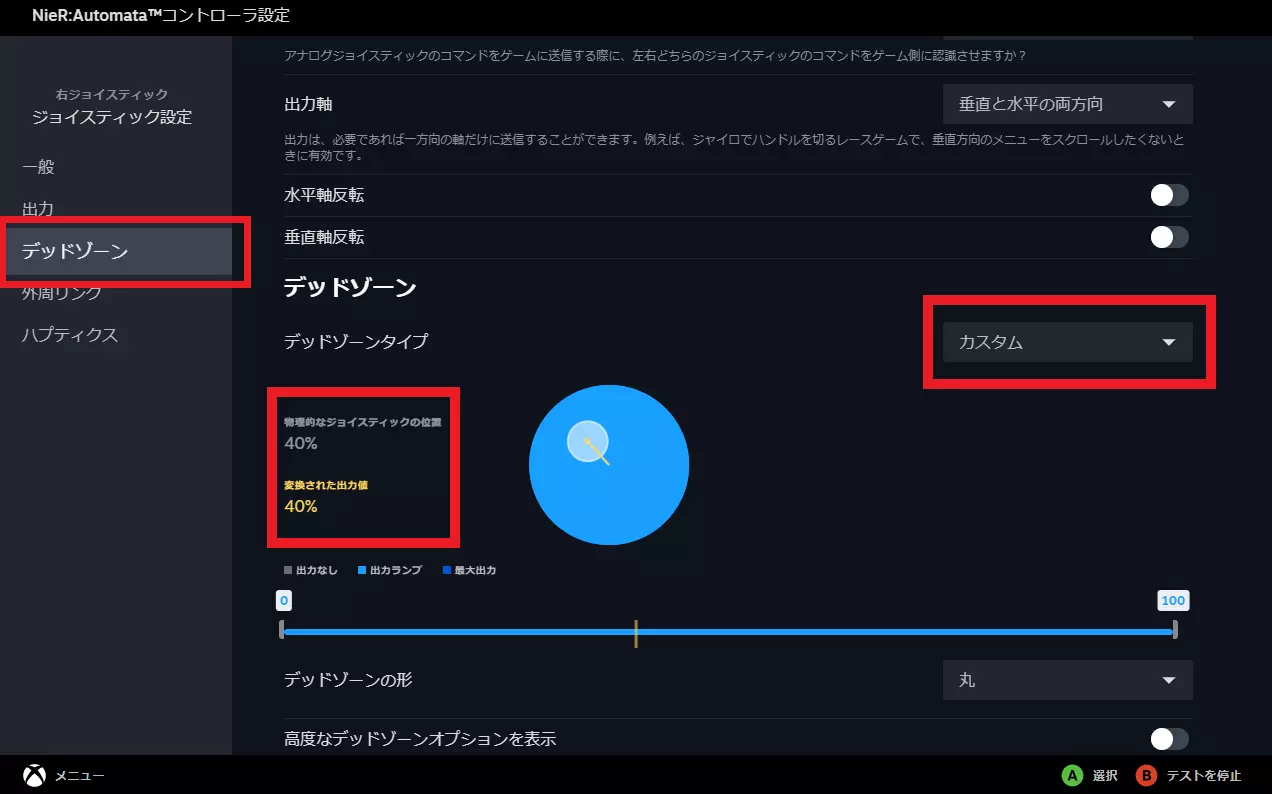Open デッドゾーンの形 dropdown 丸
1272x794 pixels.
1068,680
